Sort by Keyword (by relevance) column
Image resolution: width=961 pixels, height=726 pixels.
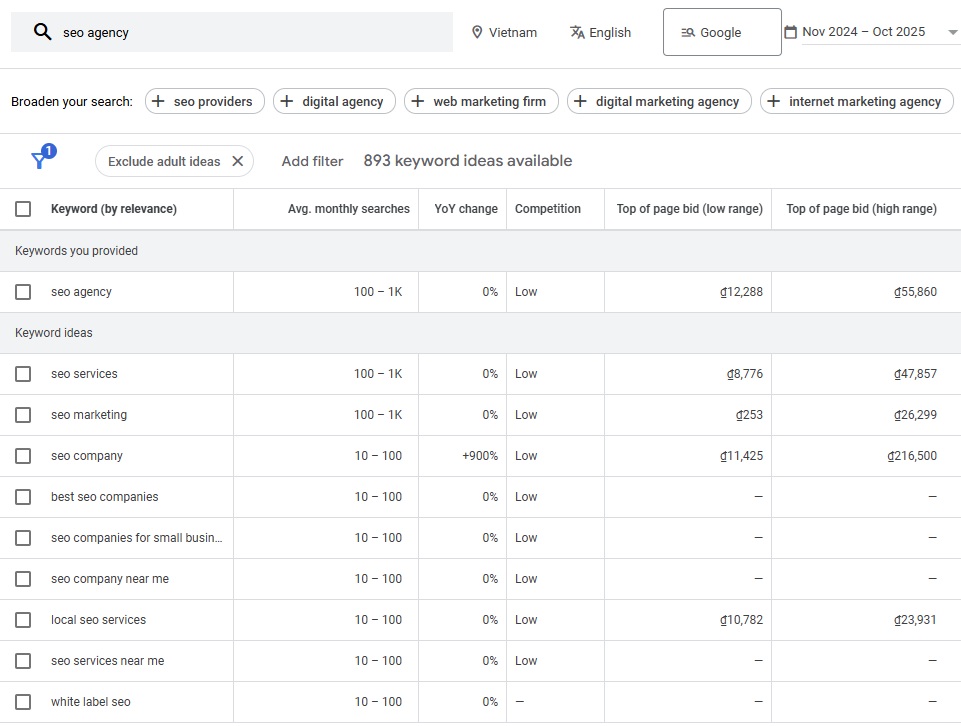113,209
